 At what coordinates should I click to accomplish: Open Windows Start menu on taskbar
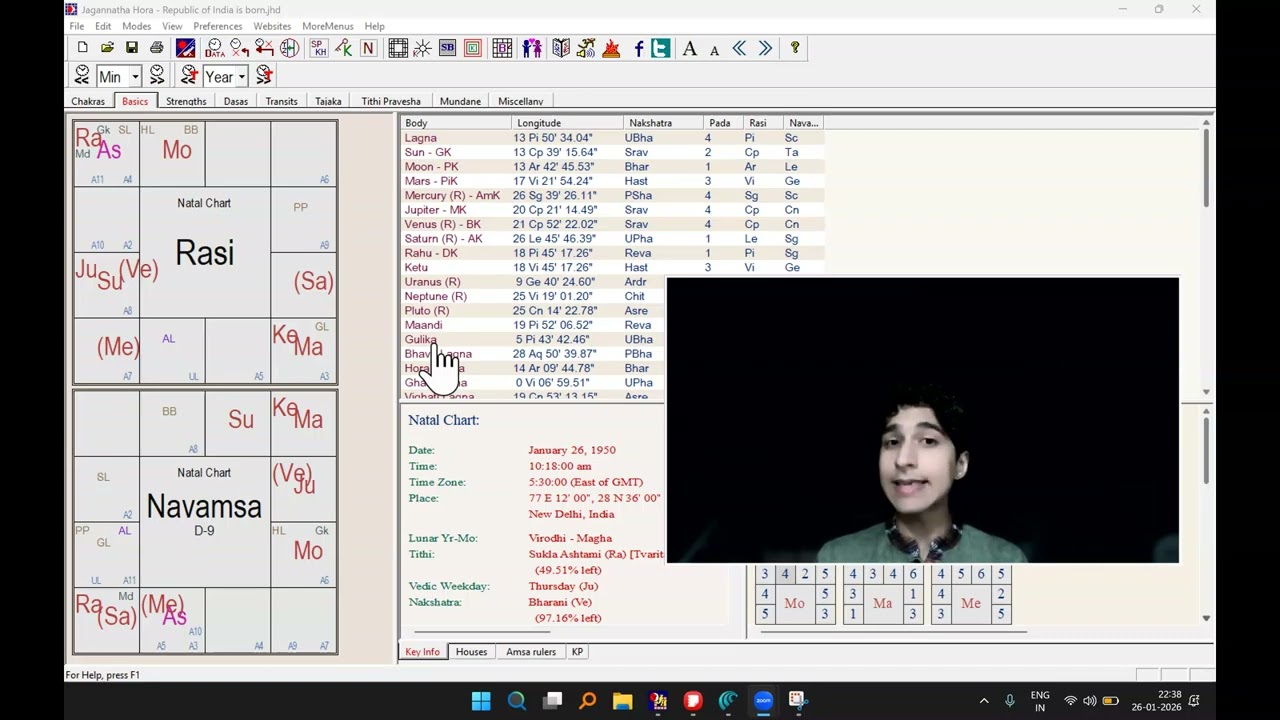point(481,701)
